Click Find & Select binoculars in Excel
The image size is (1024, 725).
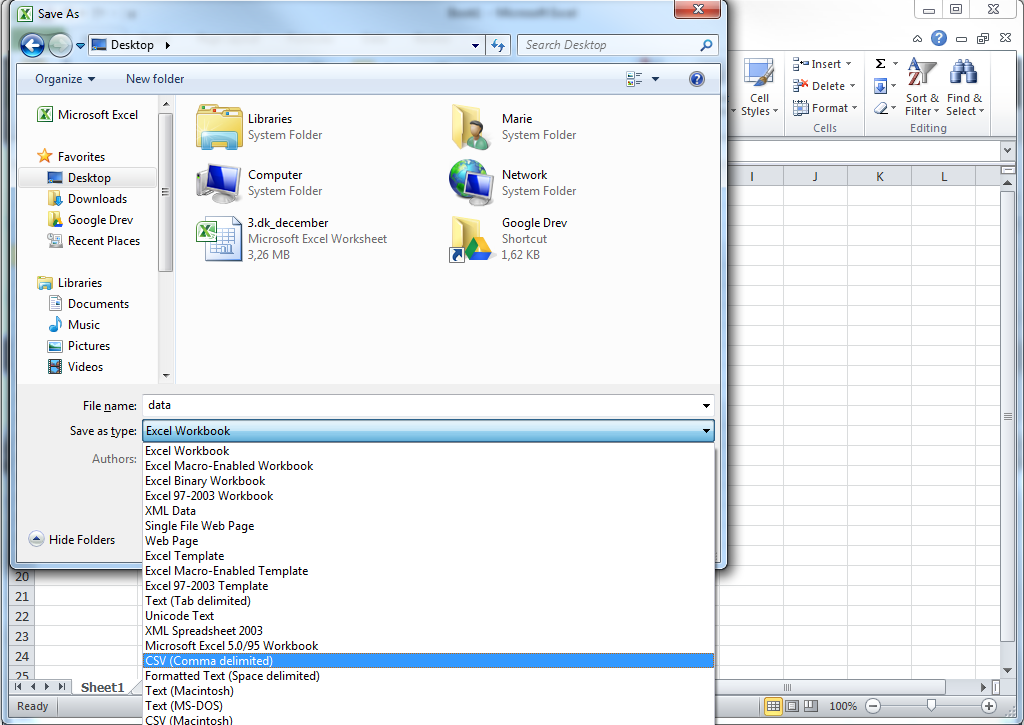965,88
